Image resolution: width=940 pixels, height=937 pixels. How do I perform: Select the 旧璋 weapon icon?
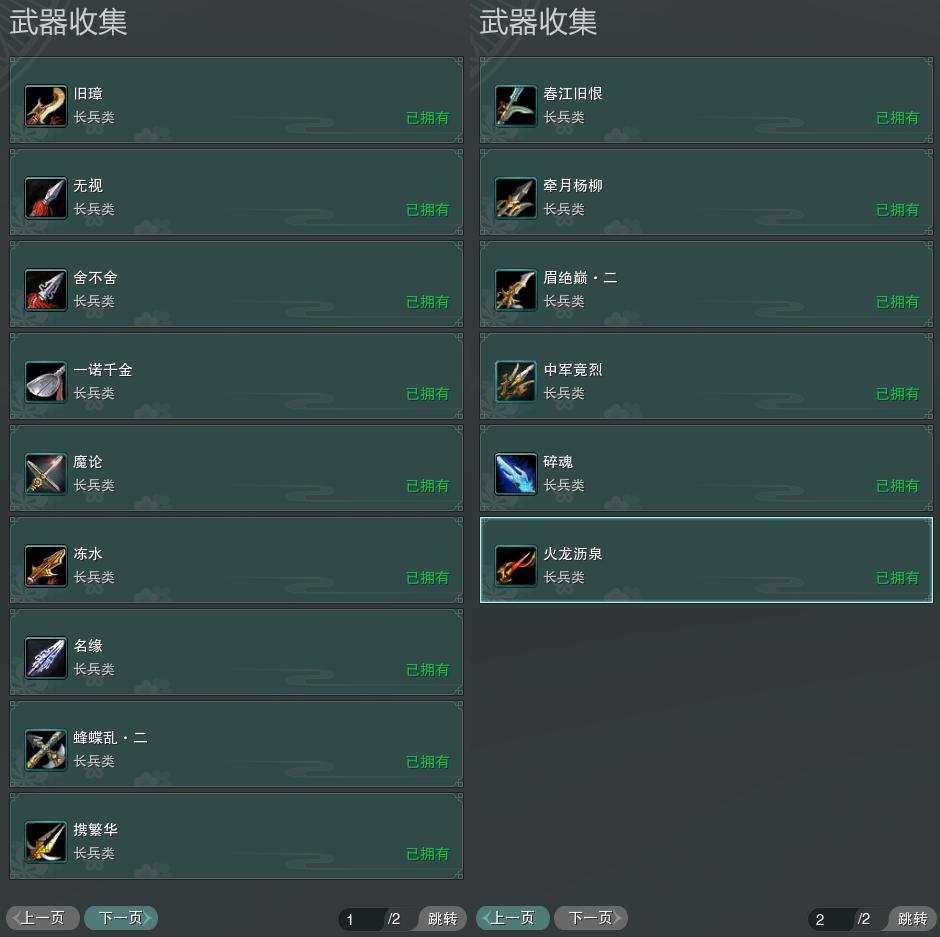46,106
